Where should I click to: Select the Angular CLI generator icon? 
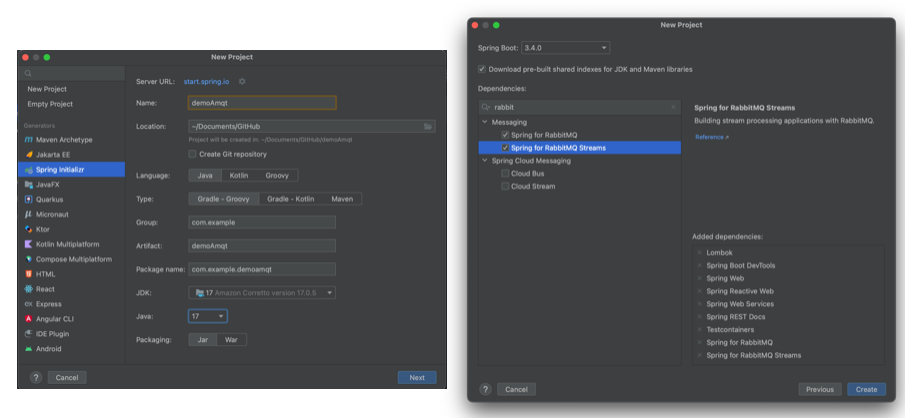pyautogui.click(x=29, y=319)
